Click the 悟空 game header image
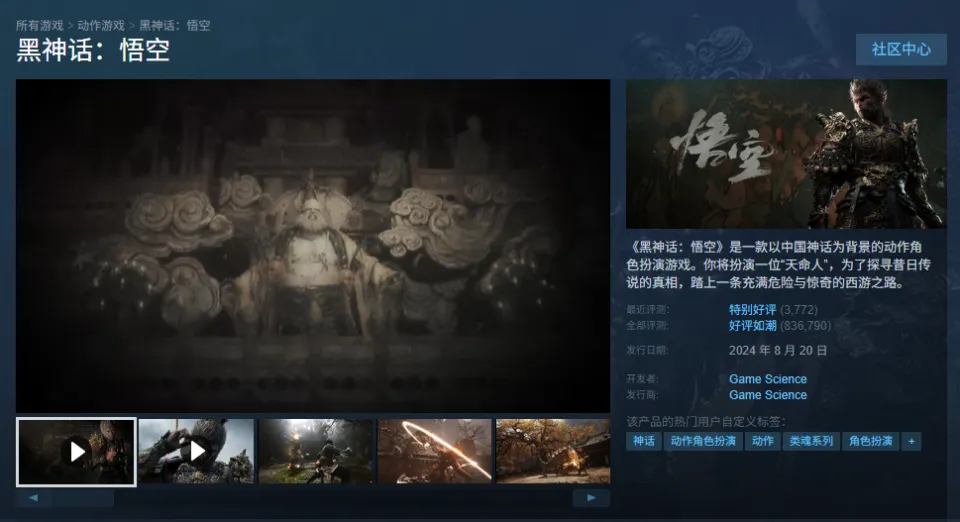Screen dimensions: 960x522 point(786,154)
